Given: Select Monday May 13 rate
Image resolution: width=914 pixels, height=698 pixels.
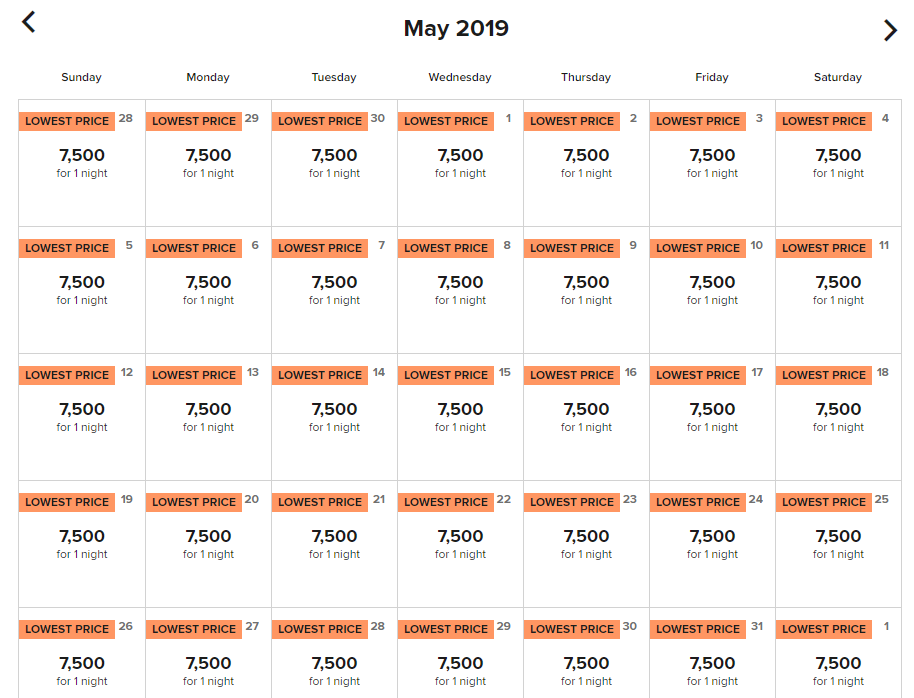Looking at the screenshot, I should click(x=208, y=417).
